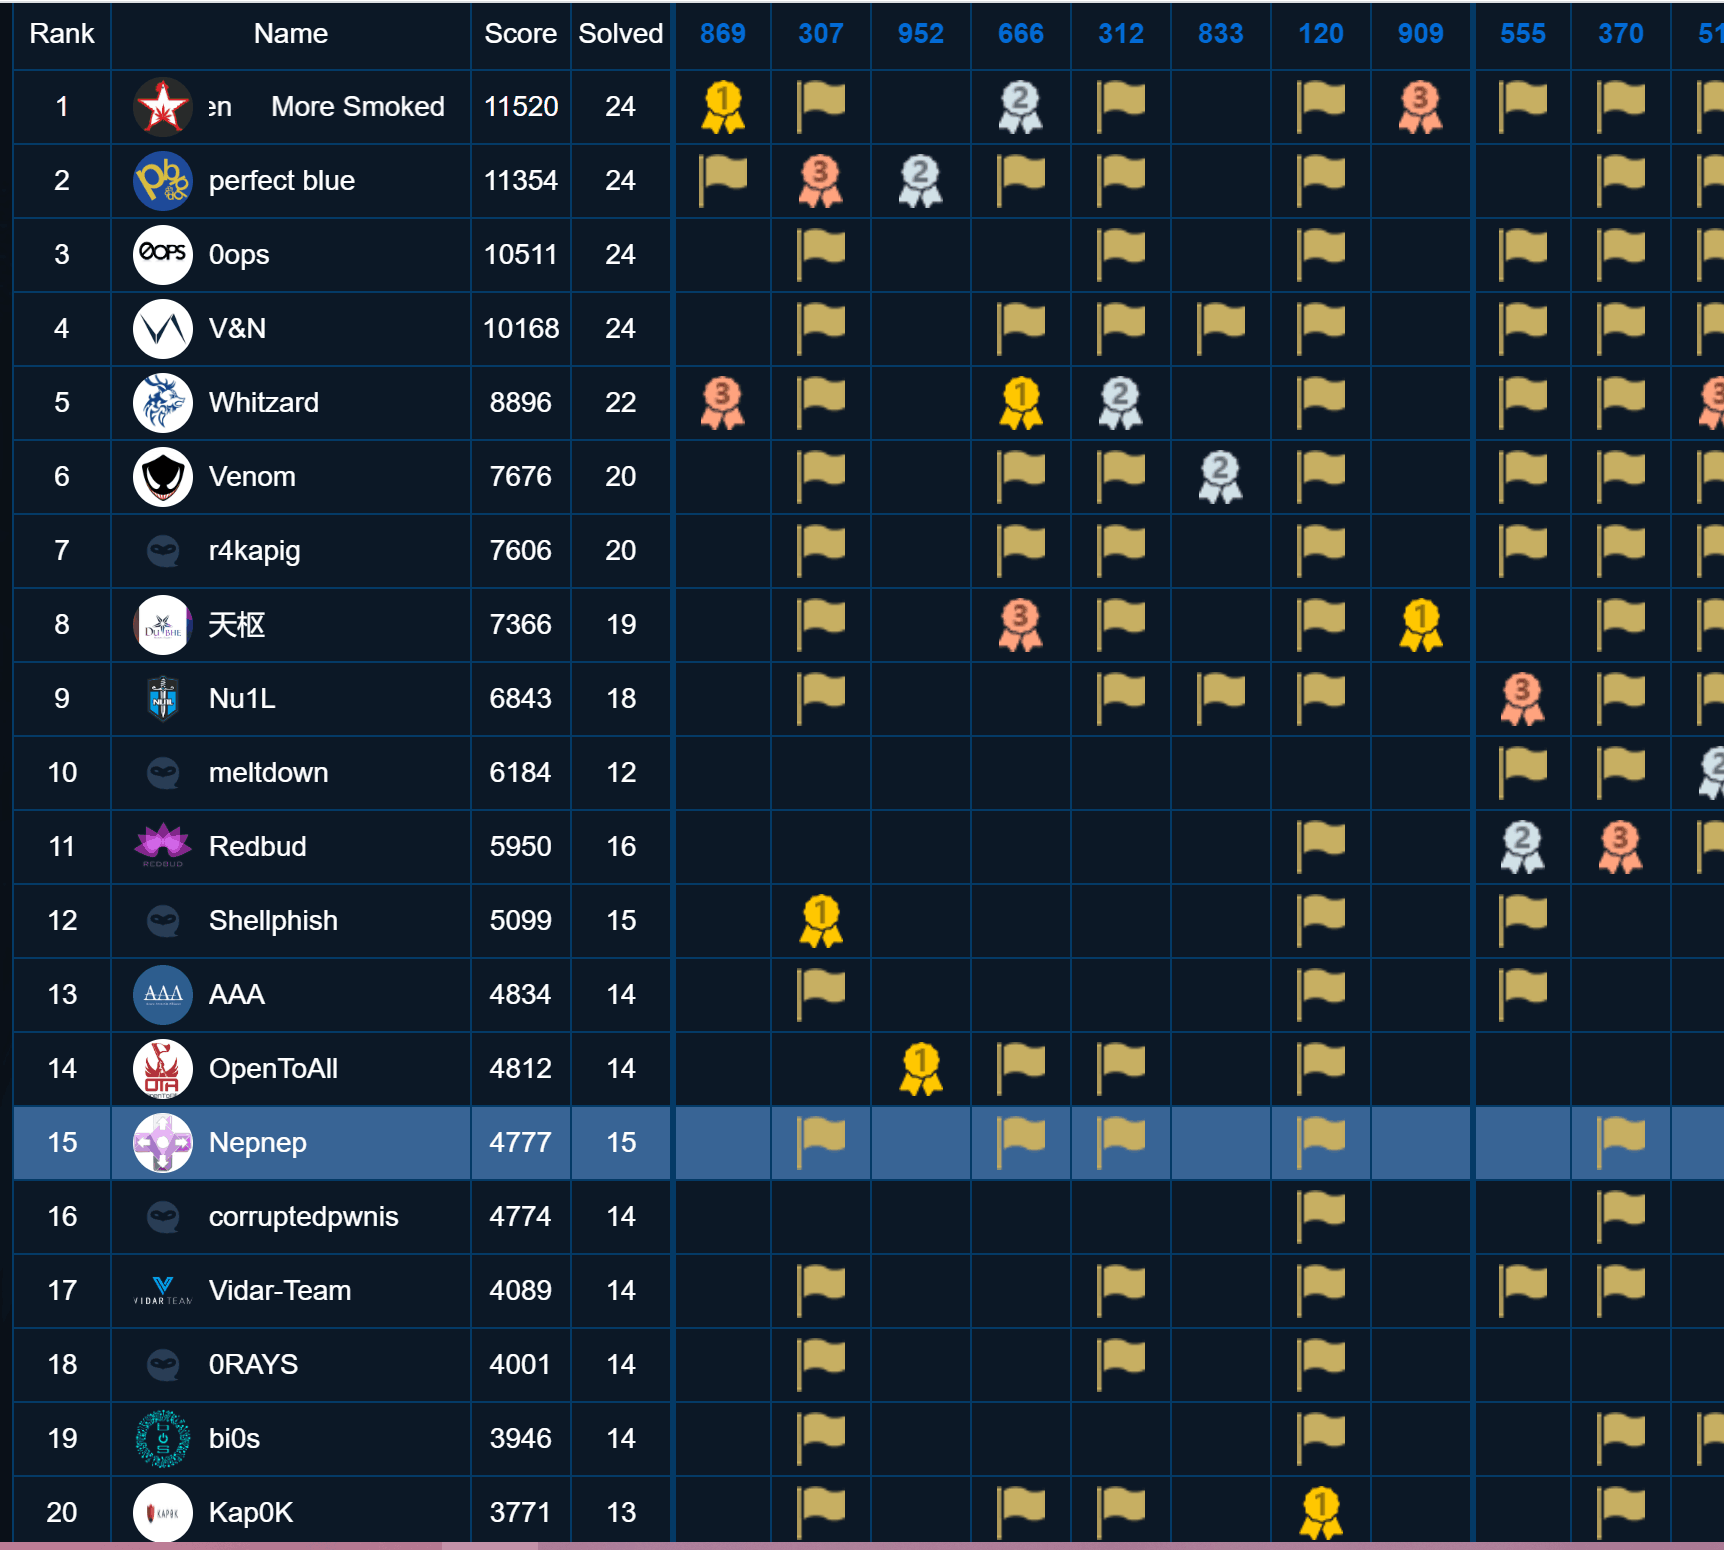This screenshot has height=1550, width=1724.
Task: Click Shellphish's gold medal under challenge 307
Action: pyautogui.click(x=821, y=921)
